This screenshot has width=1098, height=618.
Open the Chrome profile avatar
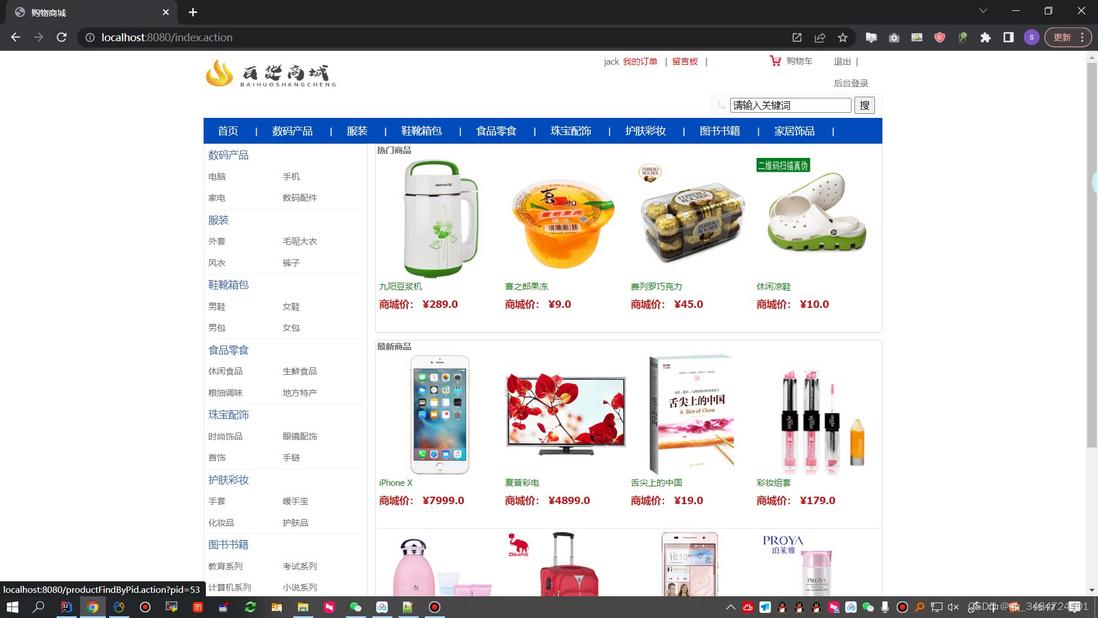point(1031,37)
